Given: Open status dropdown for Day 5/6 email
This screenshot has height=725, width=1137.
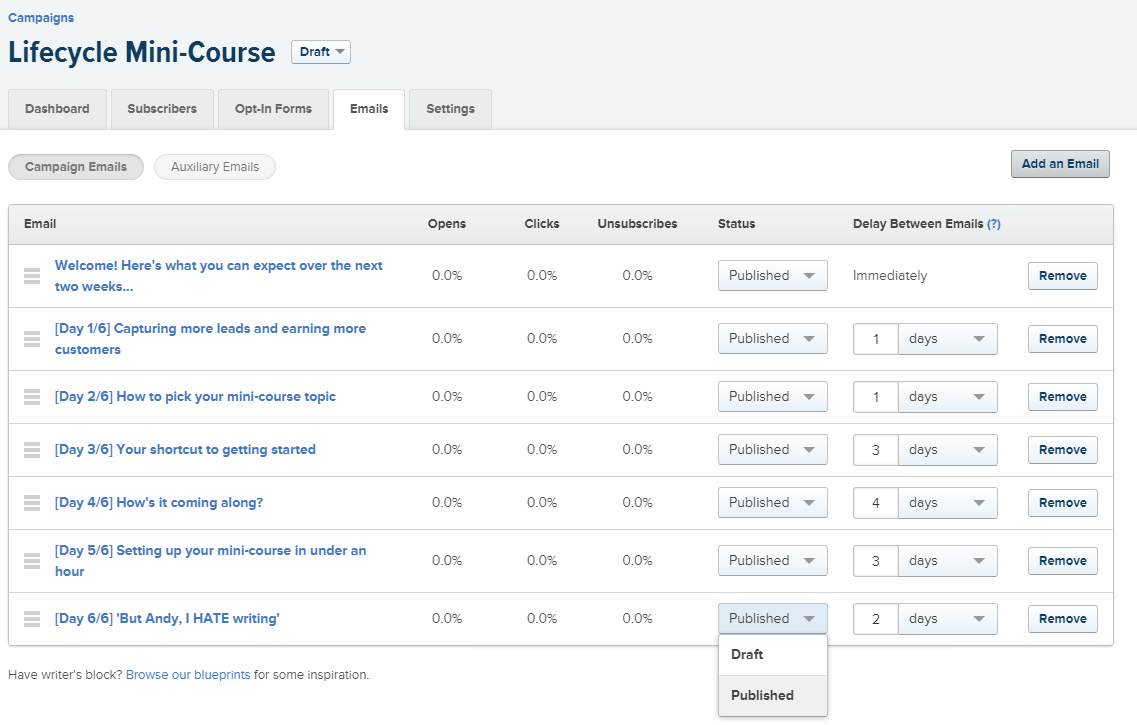Looking at the screenshot, I should (772, 560).
